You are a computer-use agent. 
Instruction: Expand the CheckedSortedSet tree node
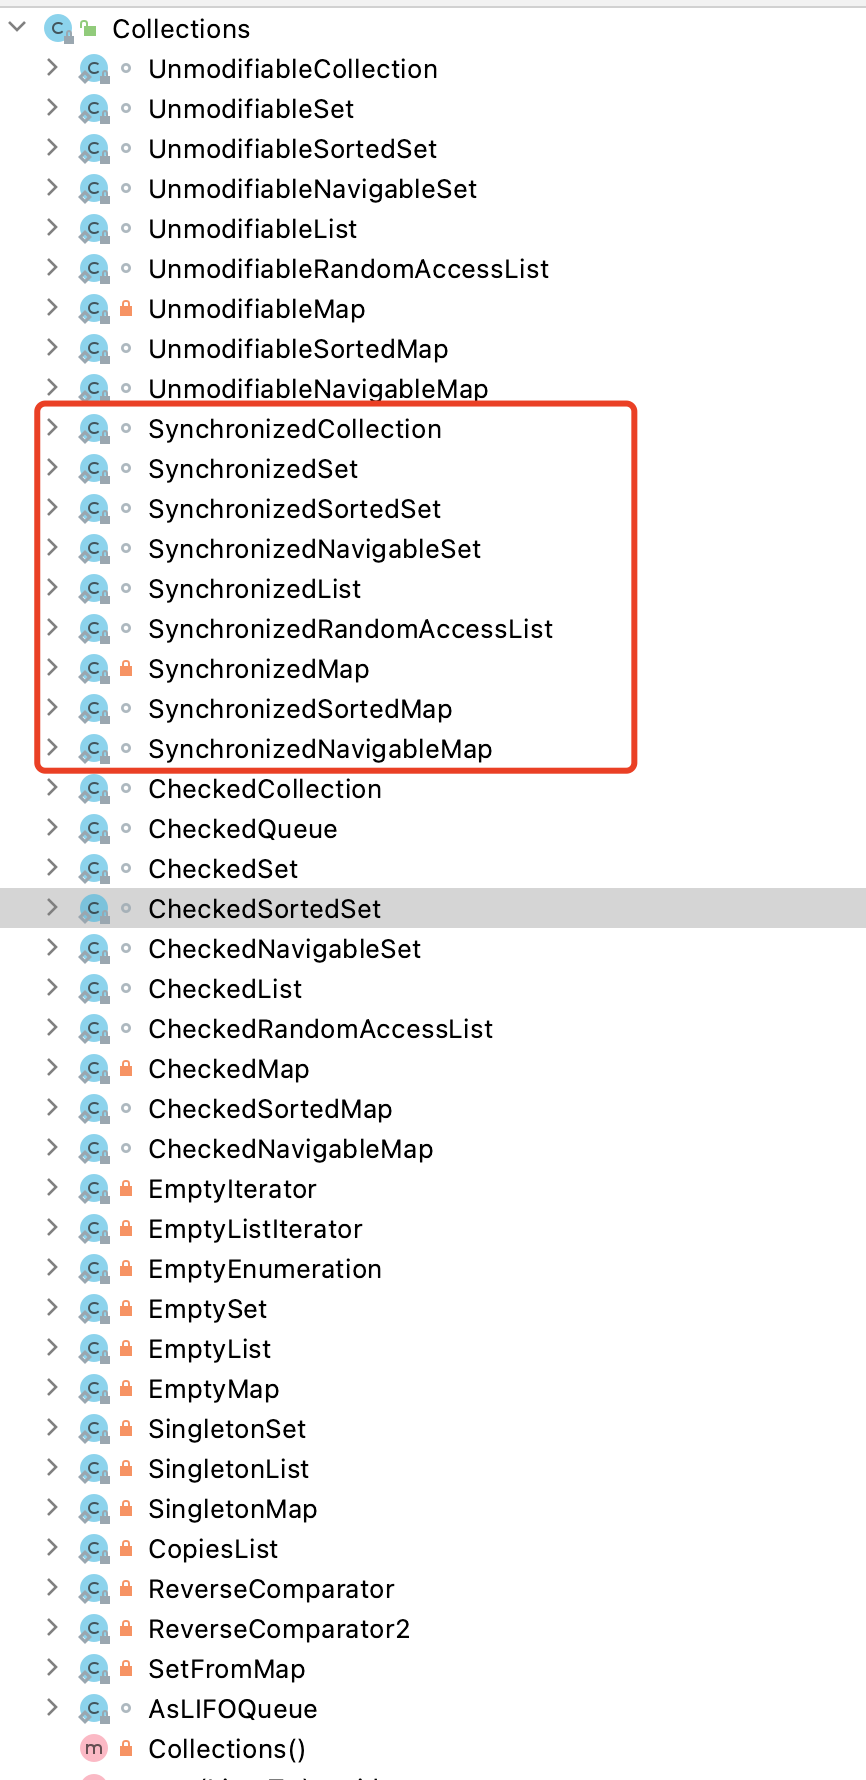(x=52, y=908)
